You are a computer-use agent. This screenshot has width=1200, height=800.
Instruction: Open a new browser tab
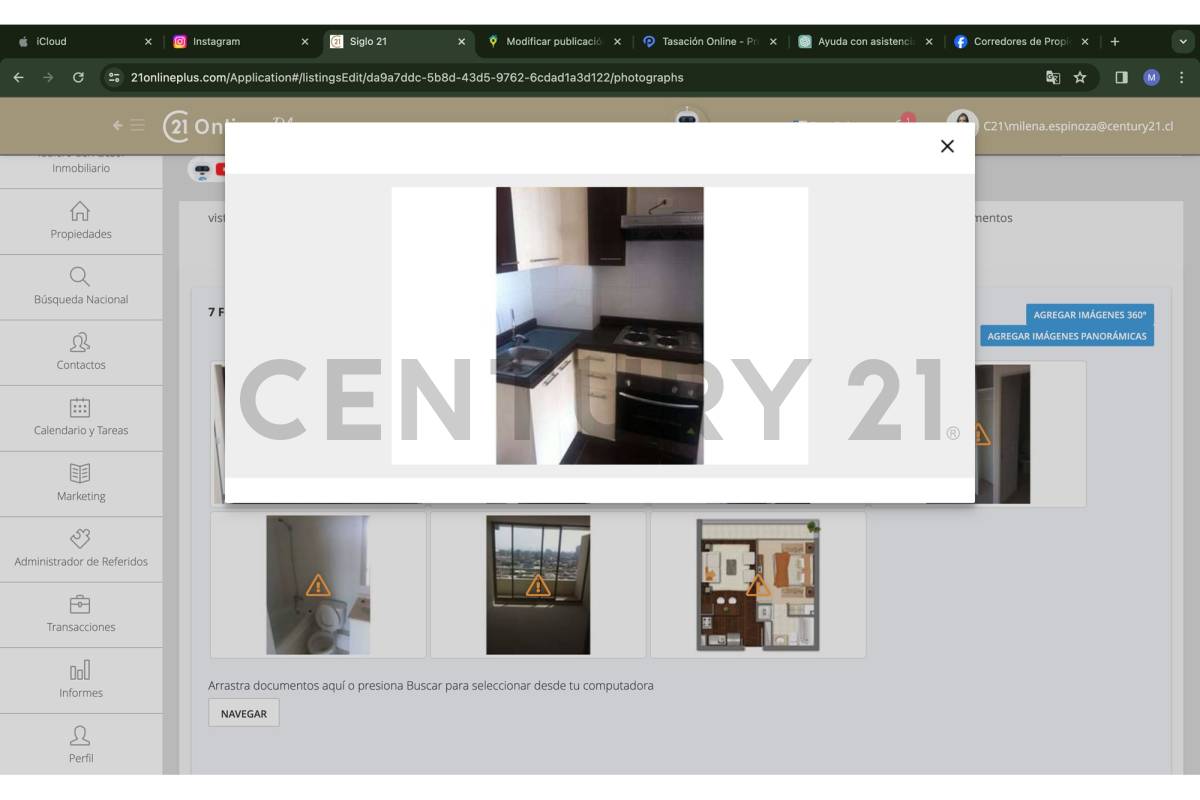coord(1115,42)
